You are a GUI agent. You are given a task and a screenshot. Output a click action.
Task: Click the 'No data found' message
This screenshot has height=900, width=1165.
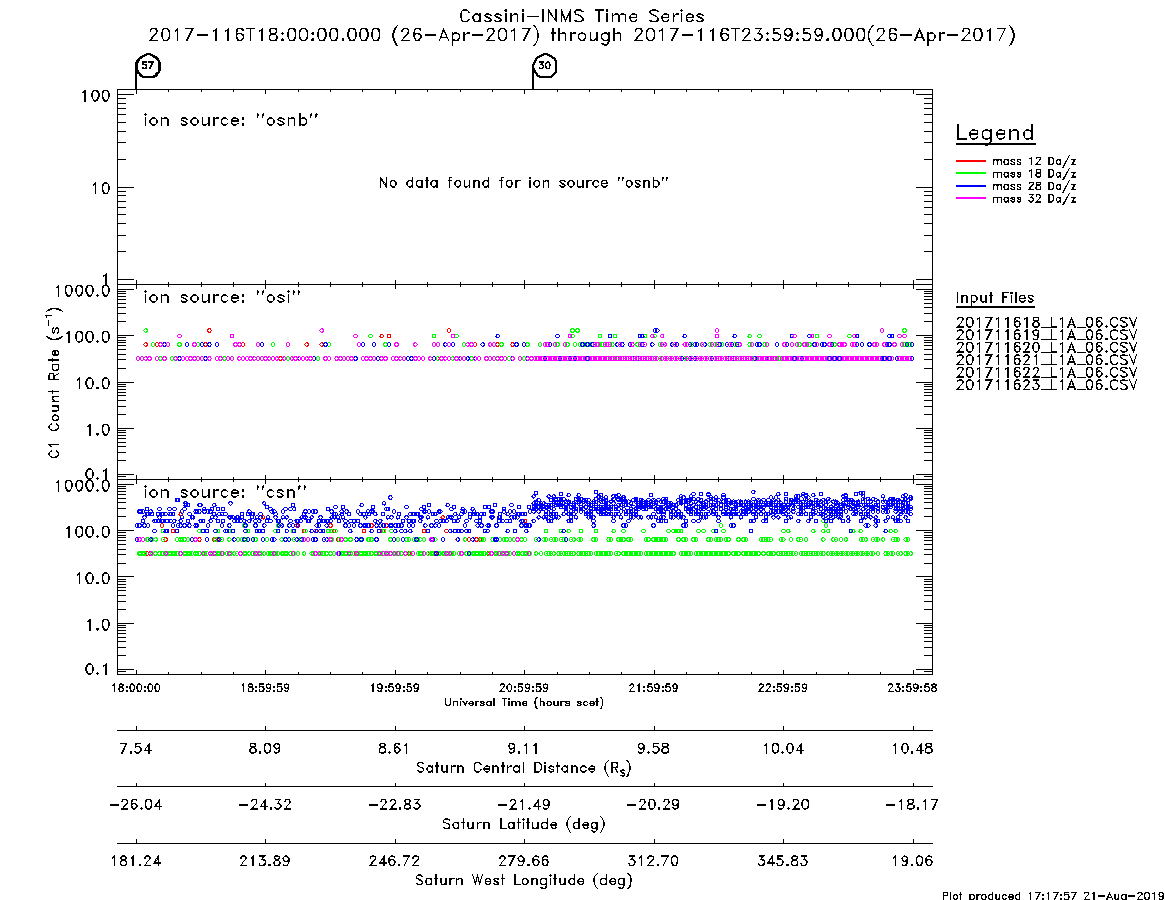coord(524,183)
